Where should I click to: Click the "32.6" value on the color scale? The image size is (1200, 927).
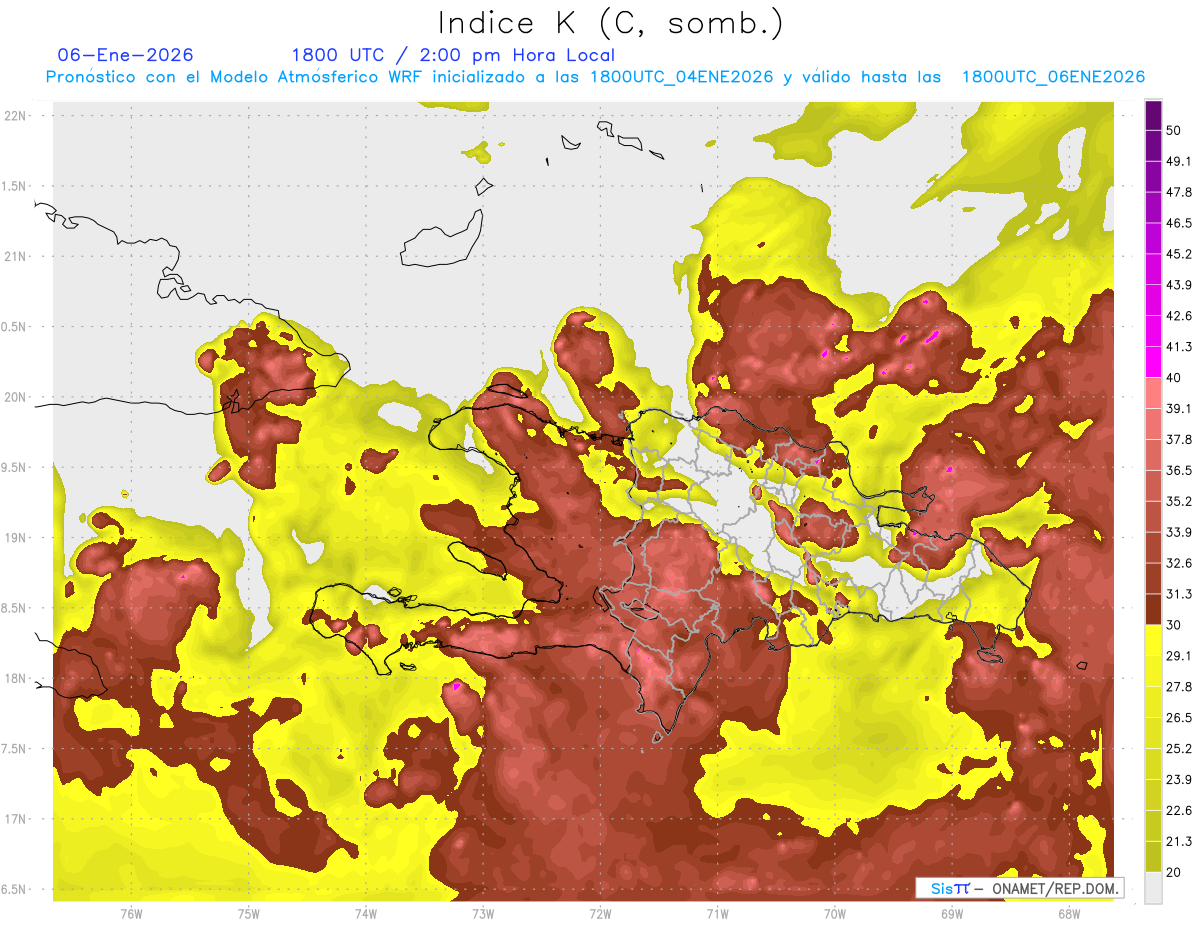click(1179, 563)
